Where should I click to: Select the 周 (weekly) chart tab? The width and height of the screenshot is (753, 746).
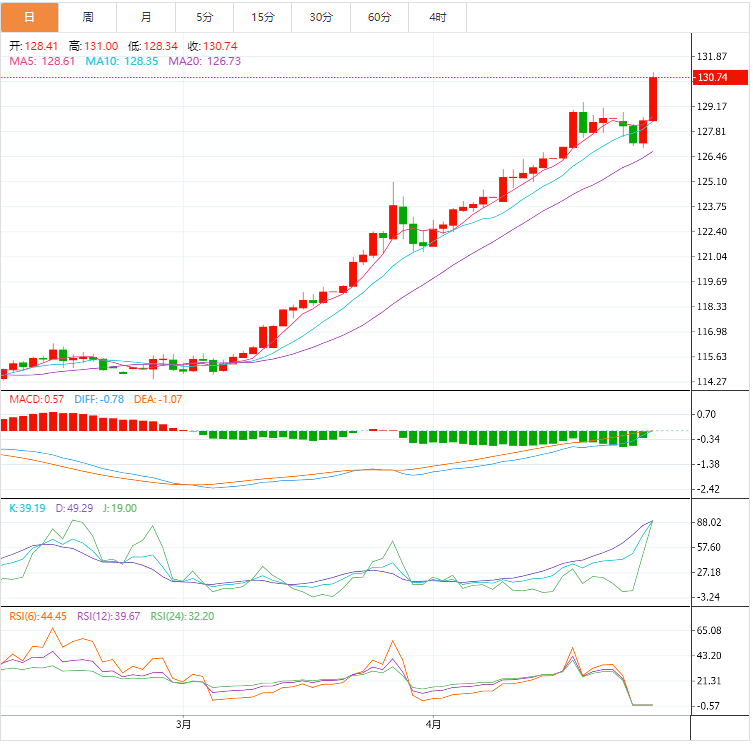click(88, 17)
